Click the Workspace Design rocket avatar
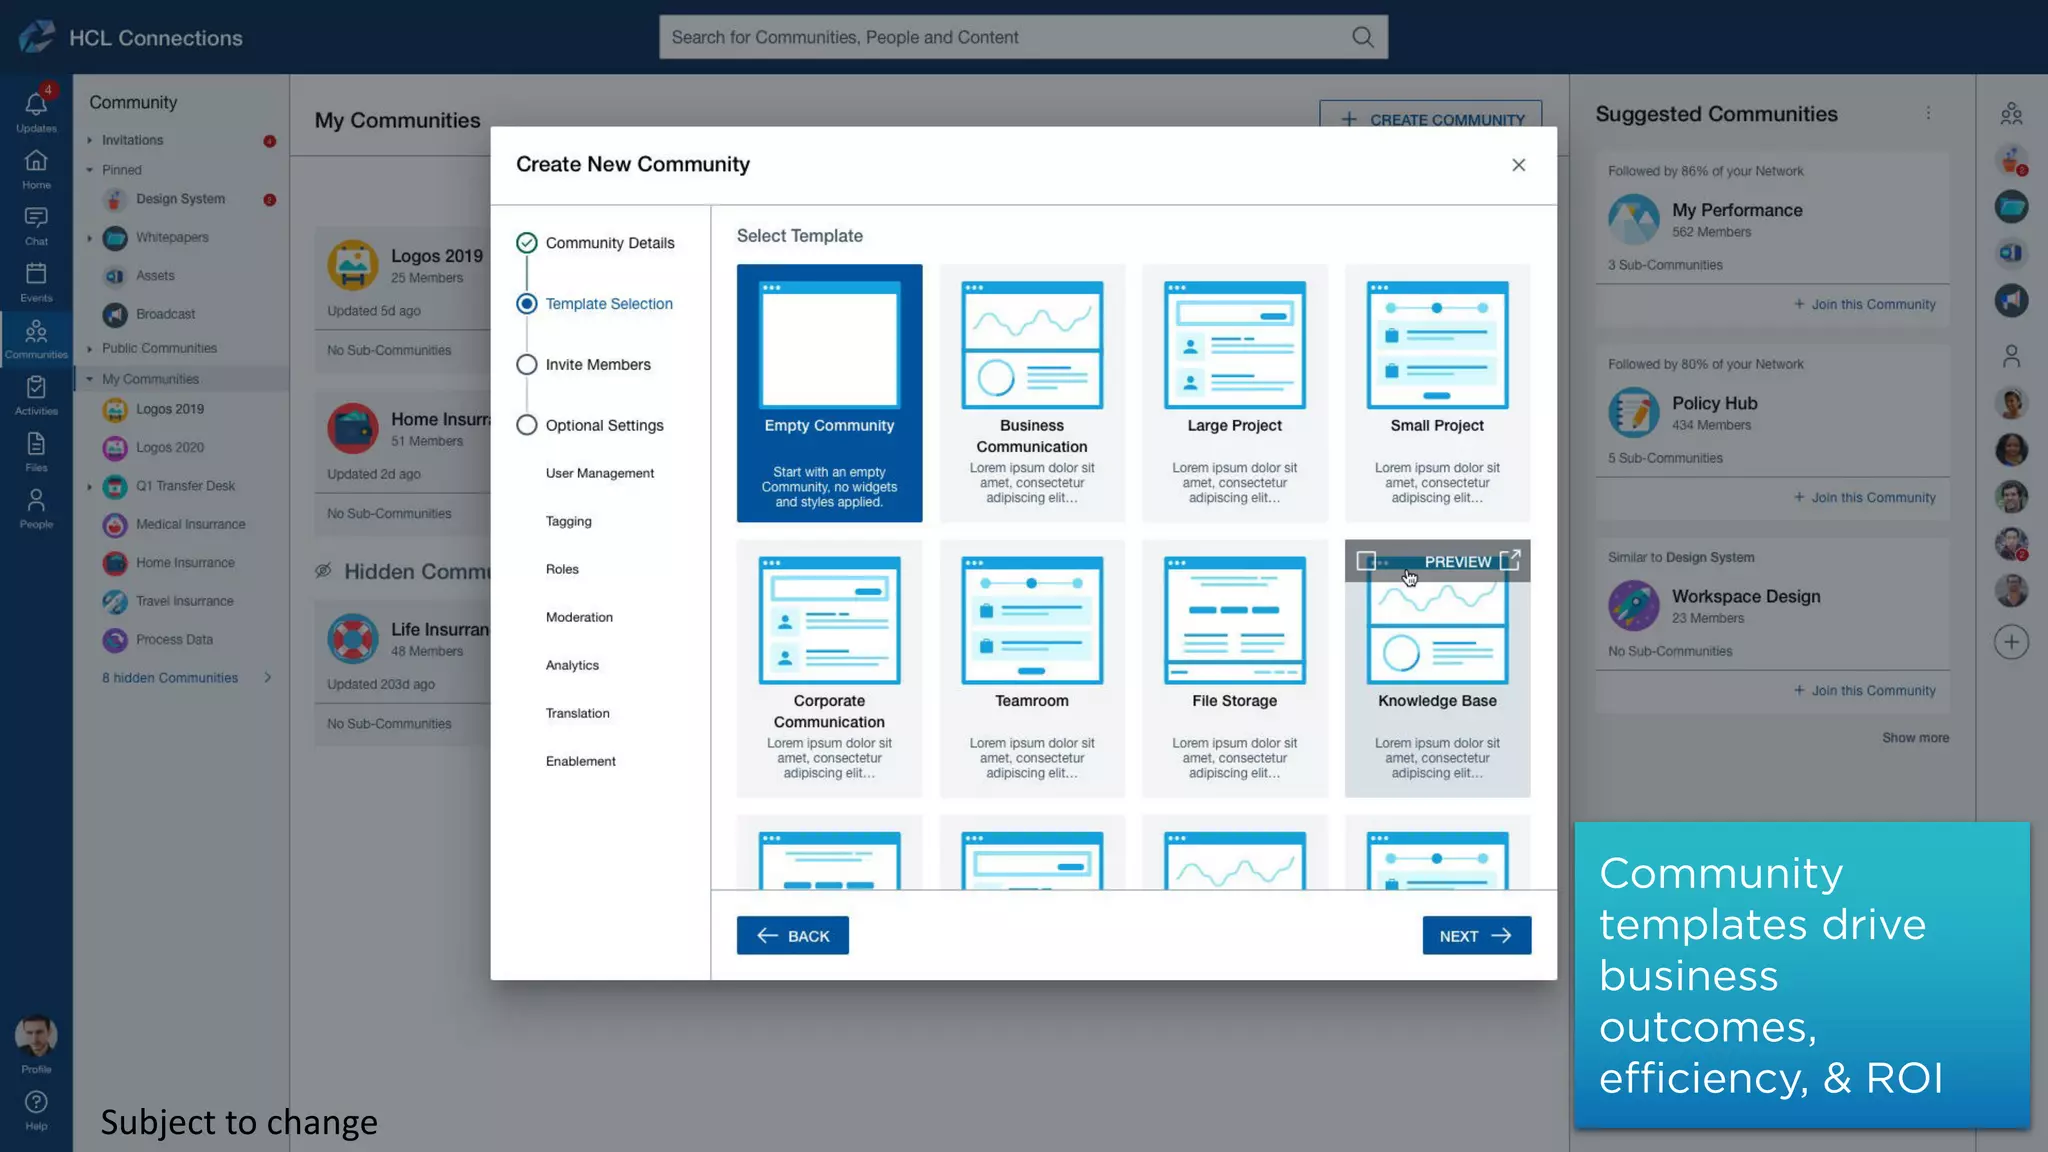Viewport: 2048px width, 1152px height. (x=1634, y=605)
